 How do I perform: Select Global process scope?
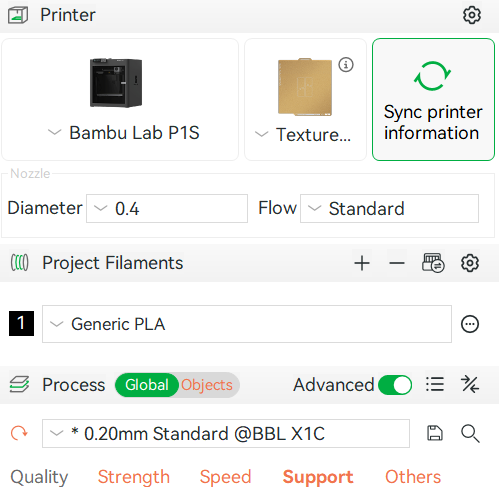147,385
